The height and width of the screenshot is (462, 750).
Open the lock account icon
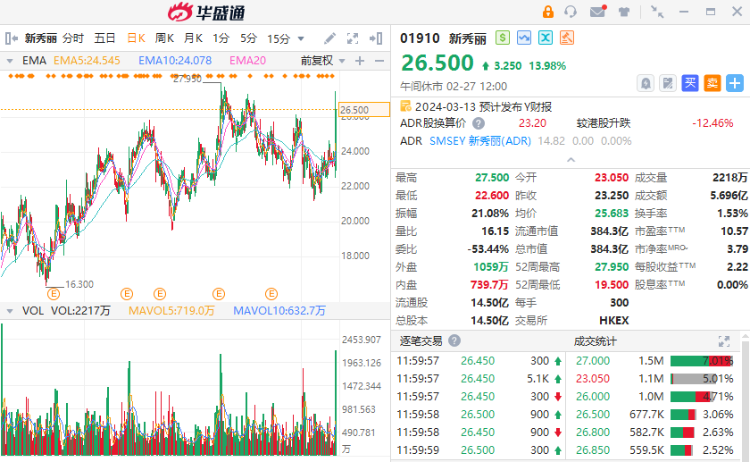pyautogui.click(x=548, y=12)
